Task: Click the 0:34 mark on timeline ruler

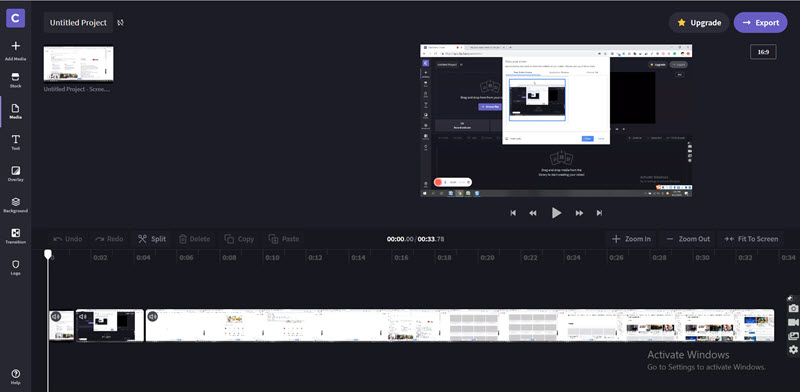Action: click(789, 258)
